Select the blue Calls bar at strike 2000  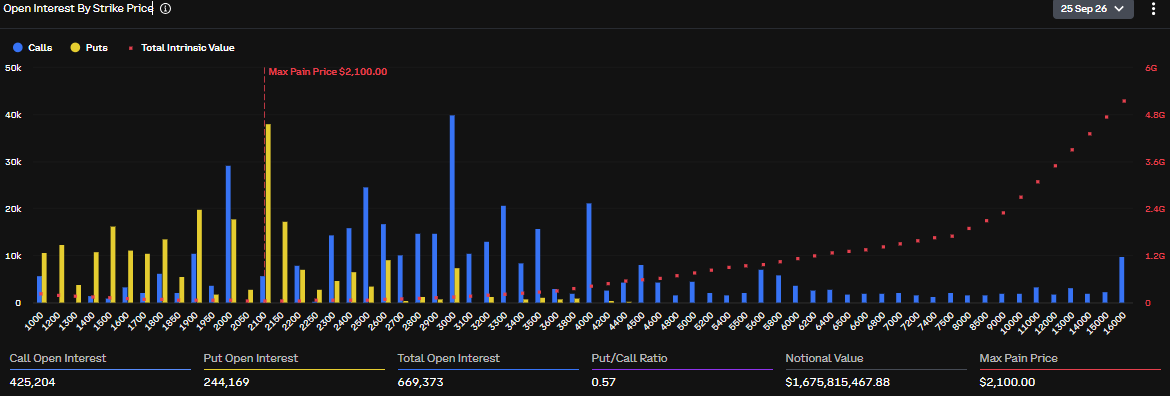tap(228, 234)
